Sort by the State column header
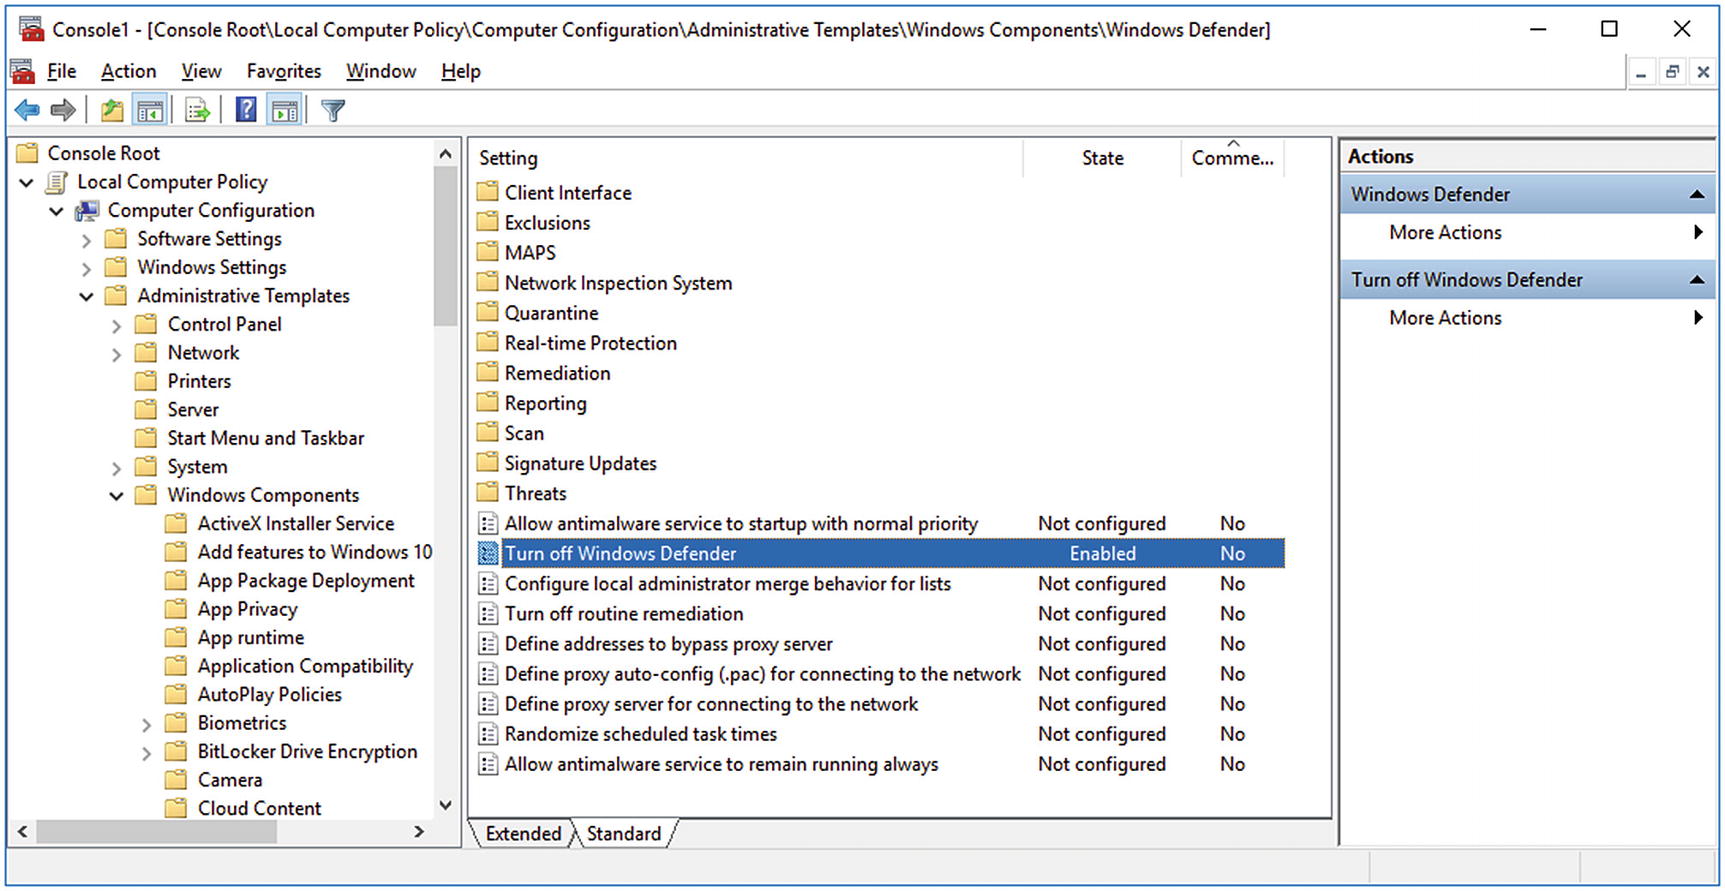The image size is (1725, 891). point(1102,158)
